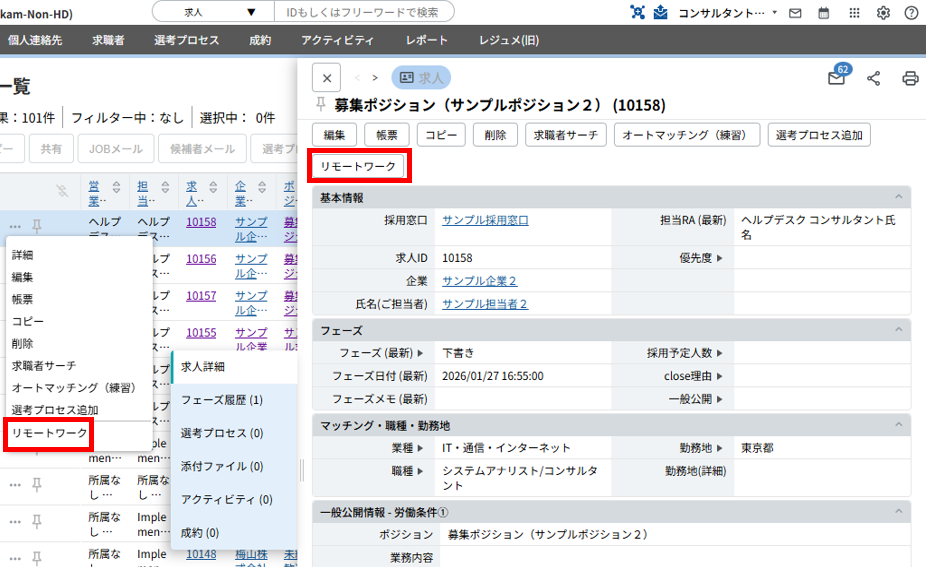Collapse the 基本情報 section
Screen dimensions: 926x567
tap(899, 198)
